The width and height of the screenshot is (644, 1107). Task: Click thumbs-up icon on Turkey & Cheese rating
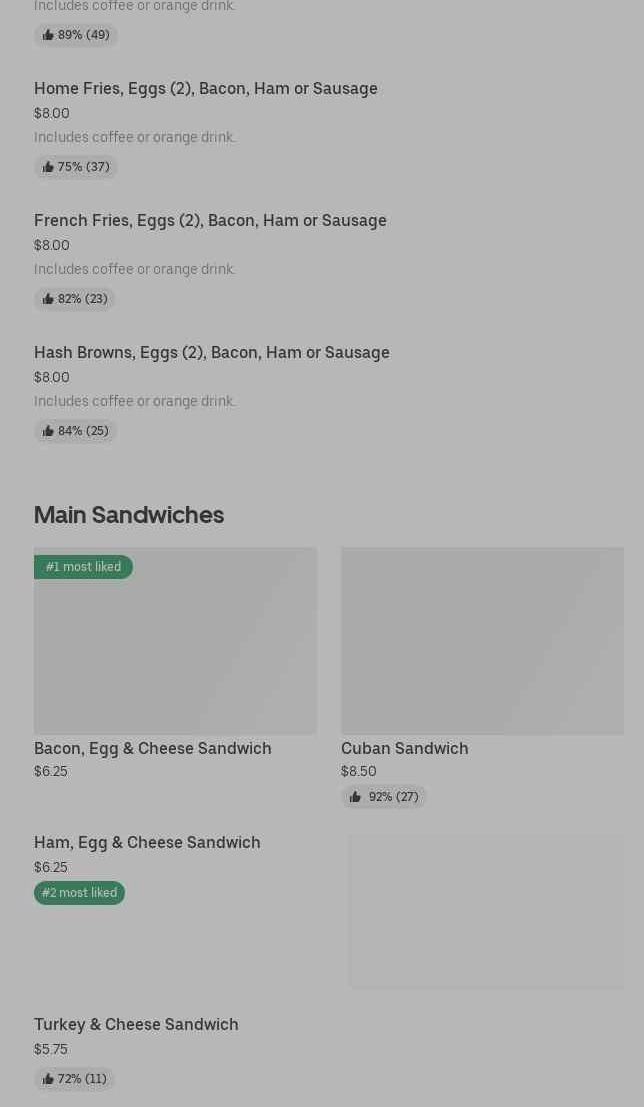pyautogui.click(x=48, y=1079)
